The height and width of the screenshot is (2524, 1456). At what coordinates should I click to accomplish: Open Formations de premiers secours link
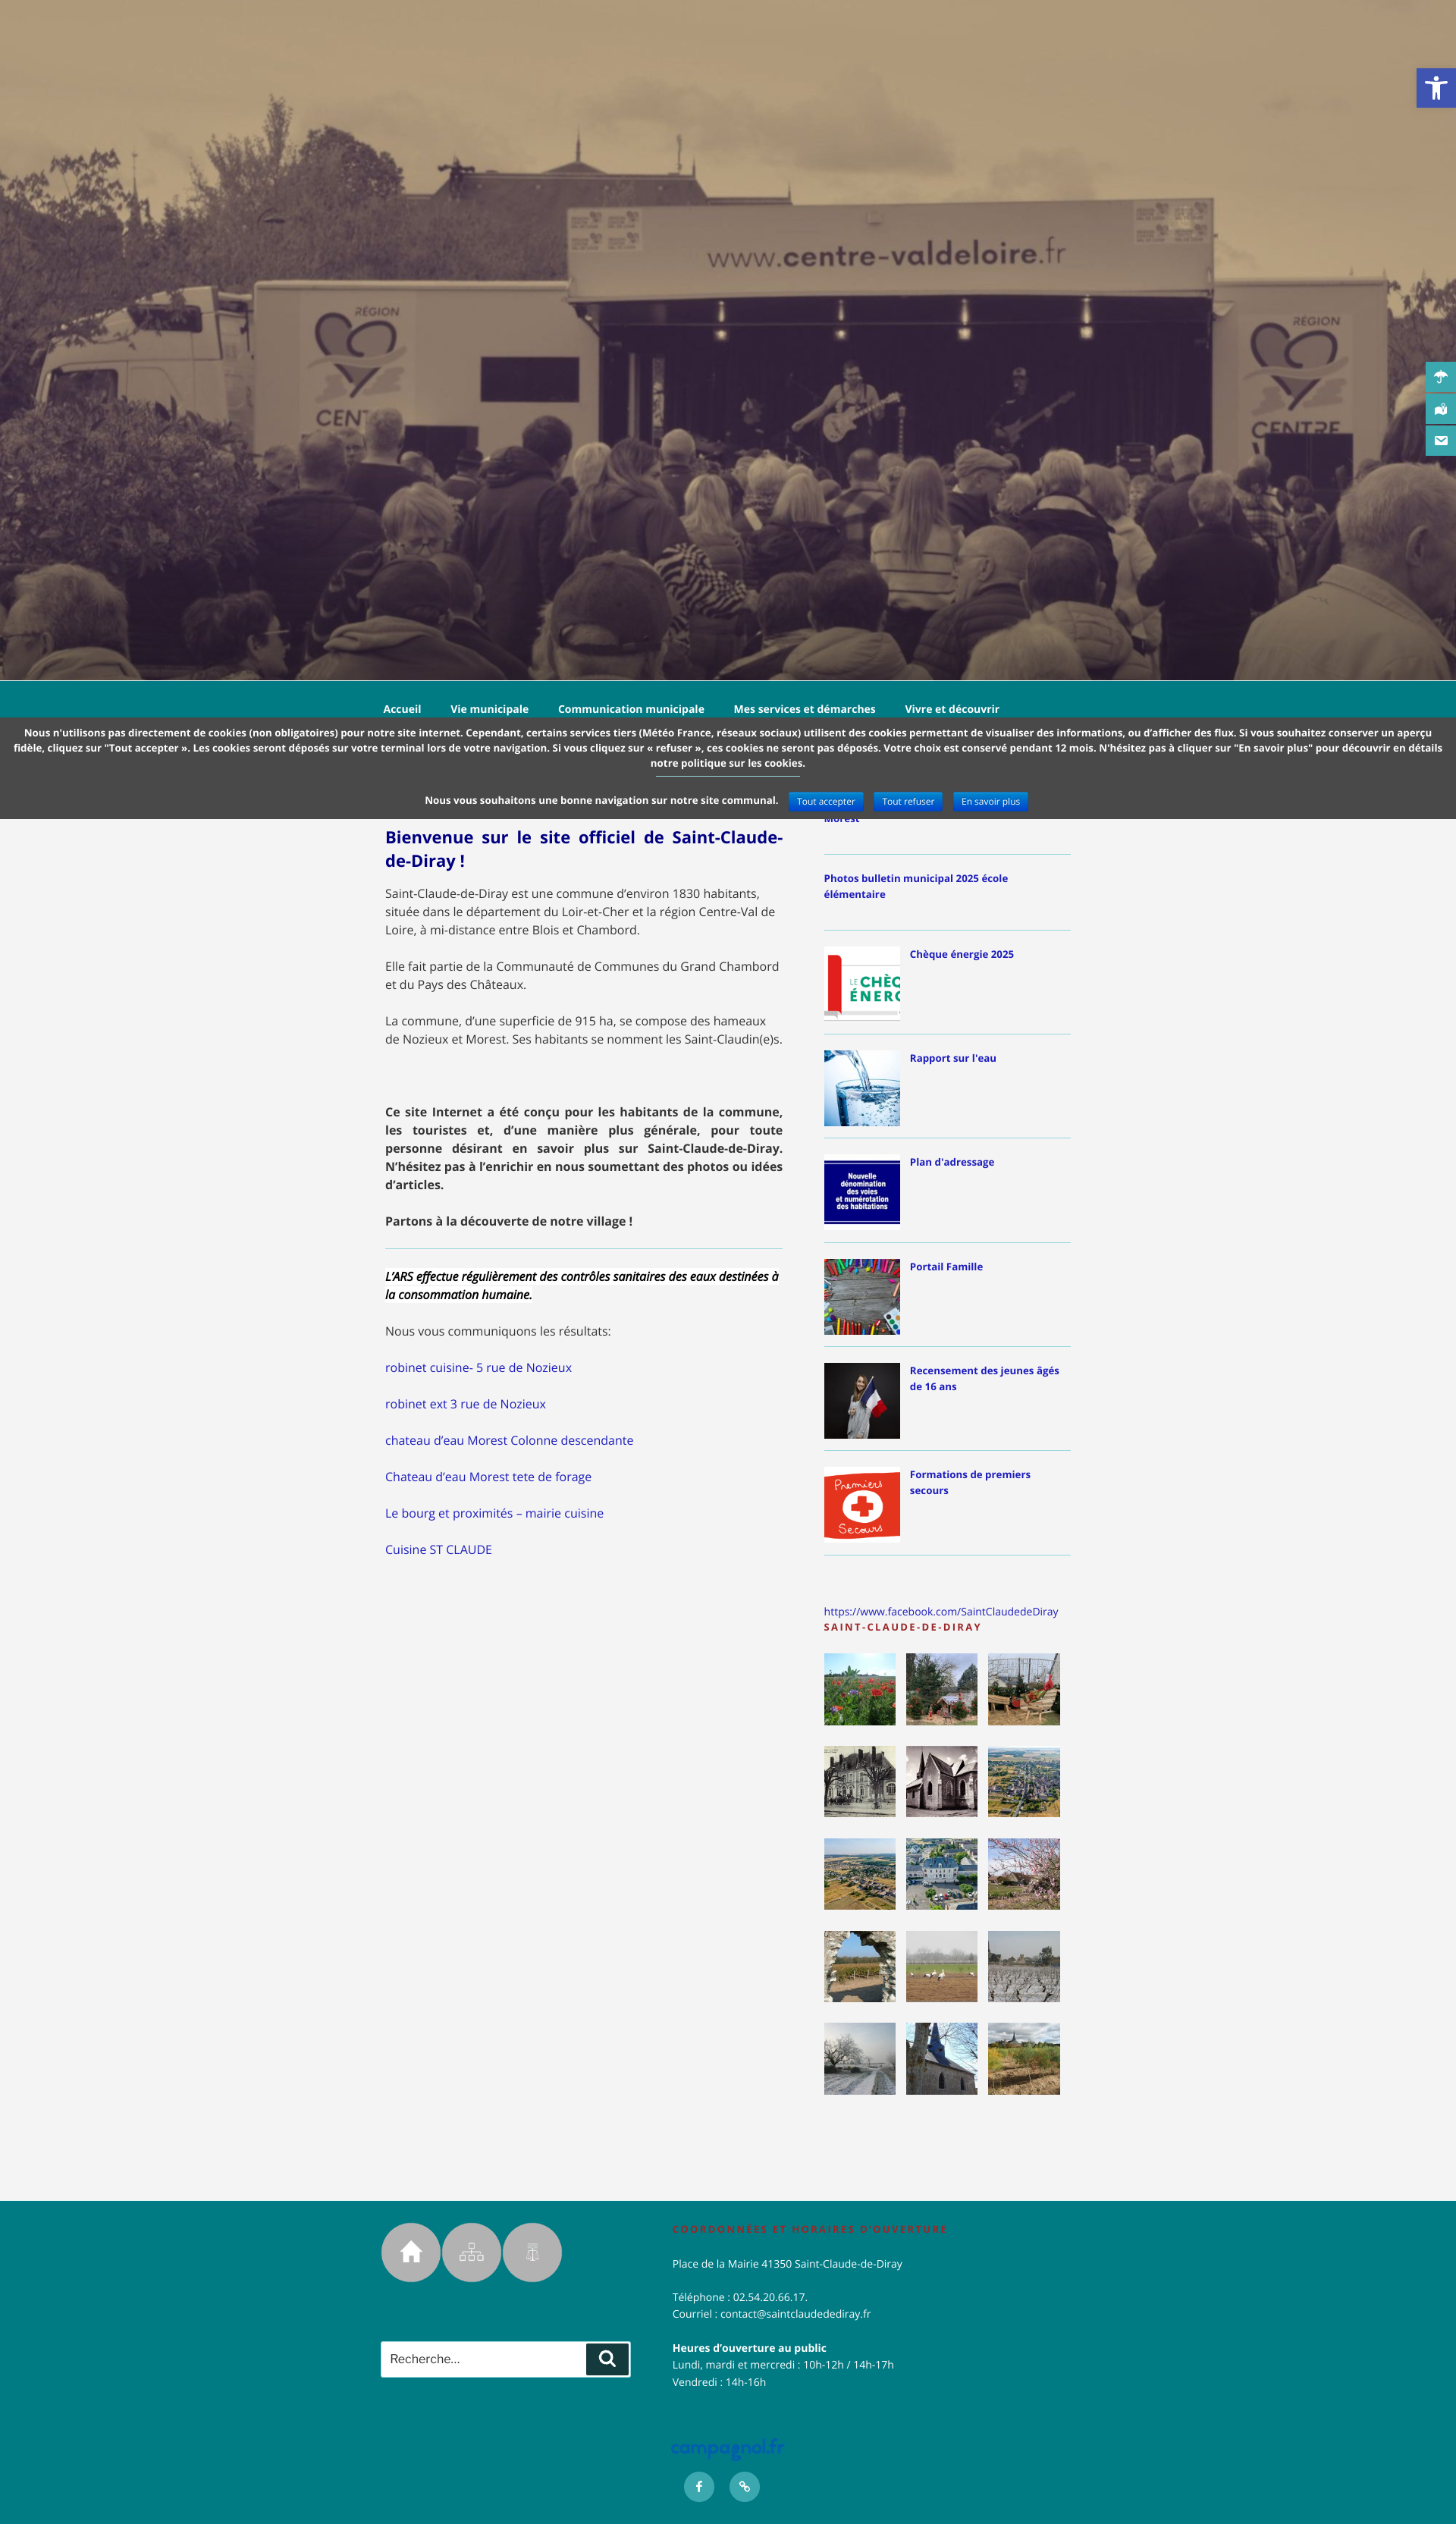tap(969, 1482)
